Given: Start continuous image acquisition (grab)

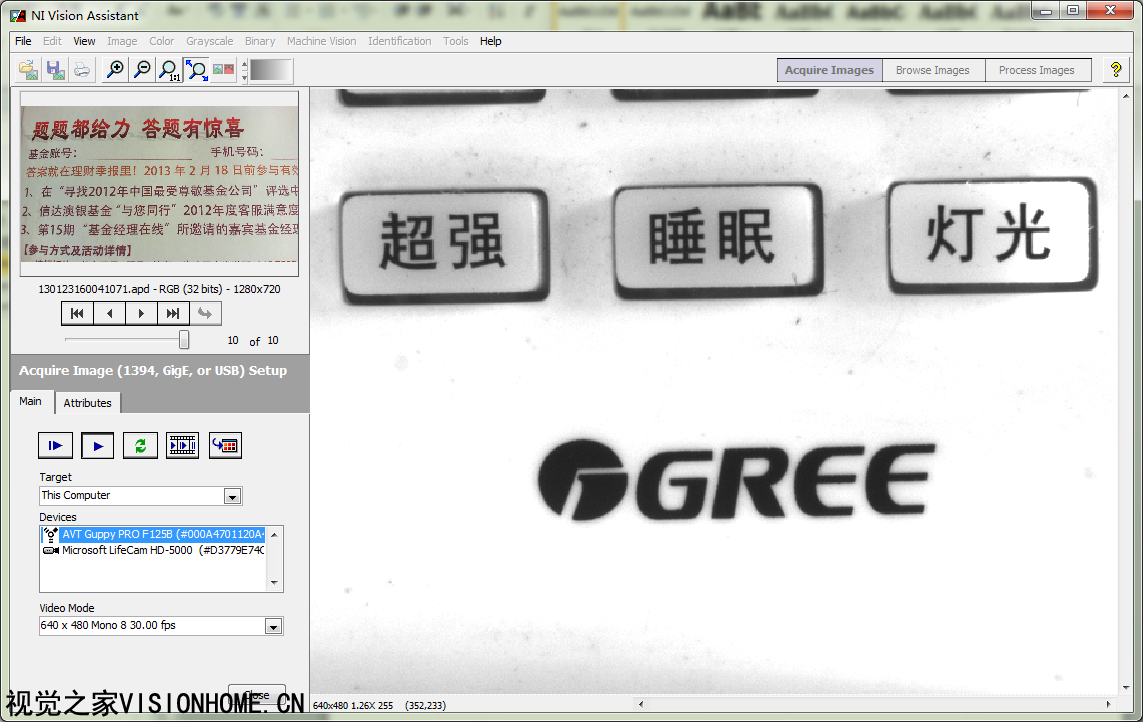Looking at the screenshot, I should click(x=98, y=446).
